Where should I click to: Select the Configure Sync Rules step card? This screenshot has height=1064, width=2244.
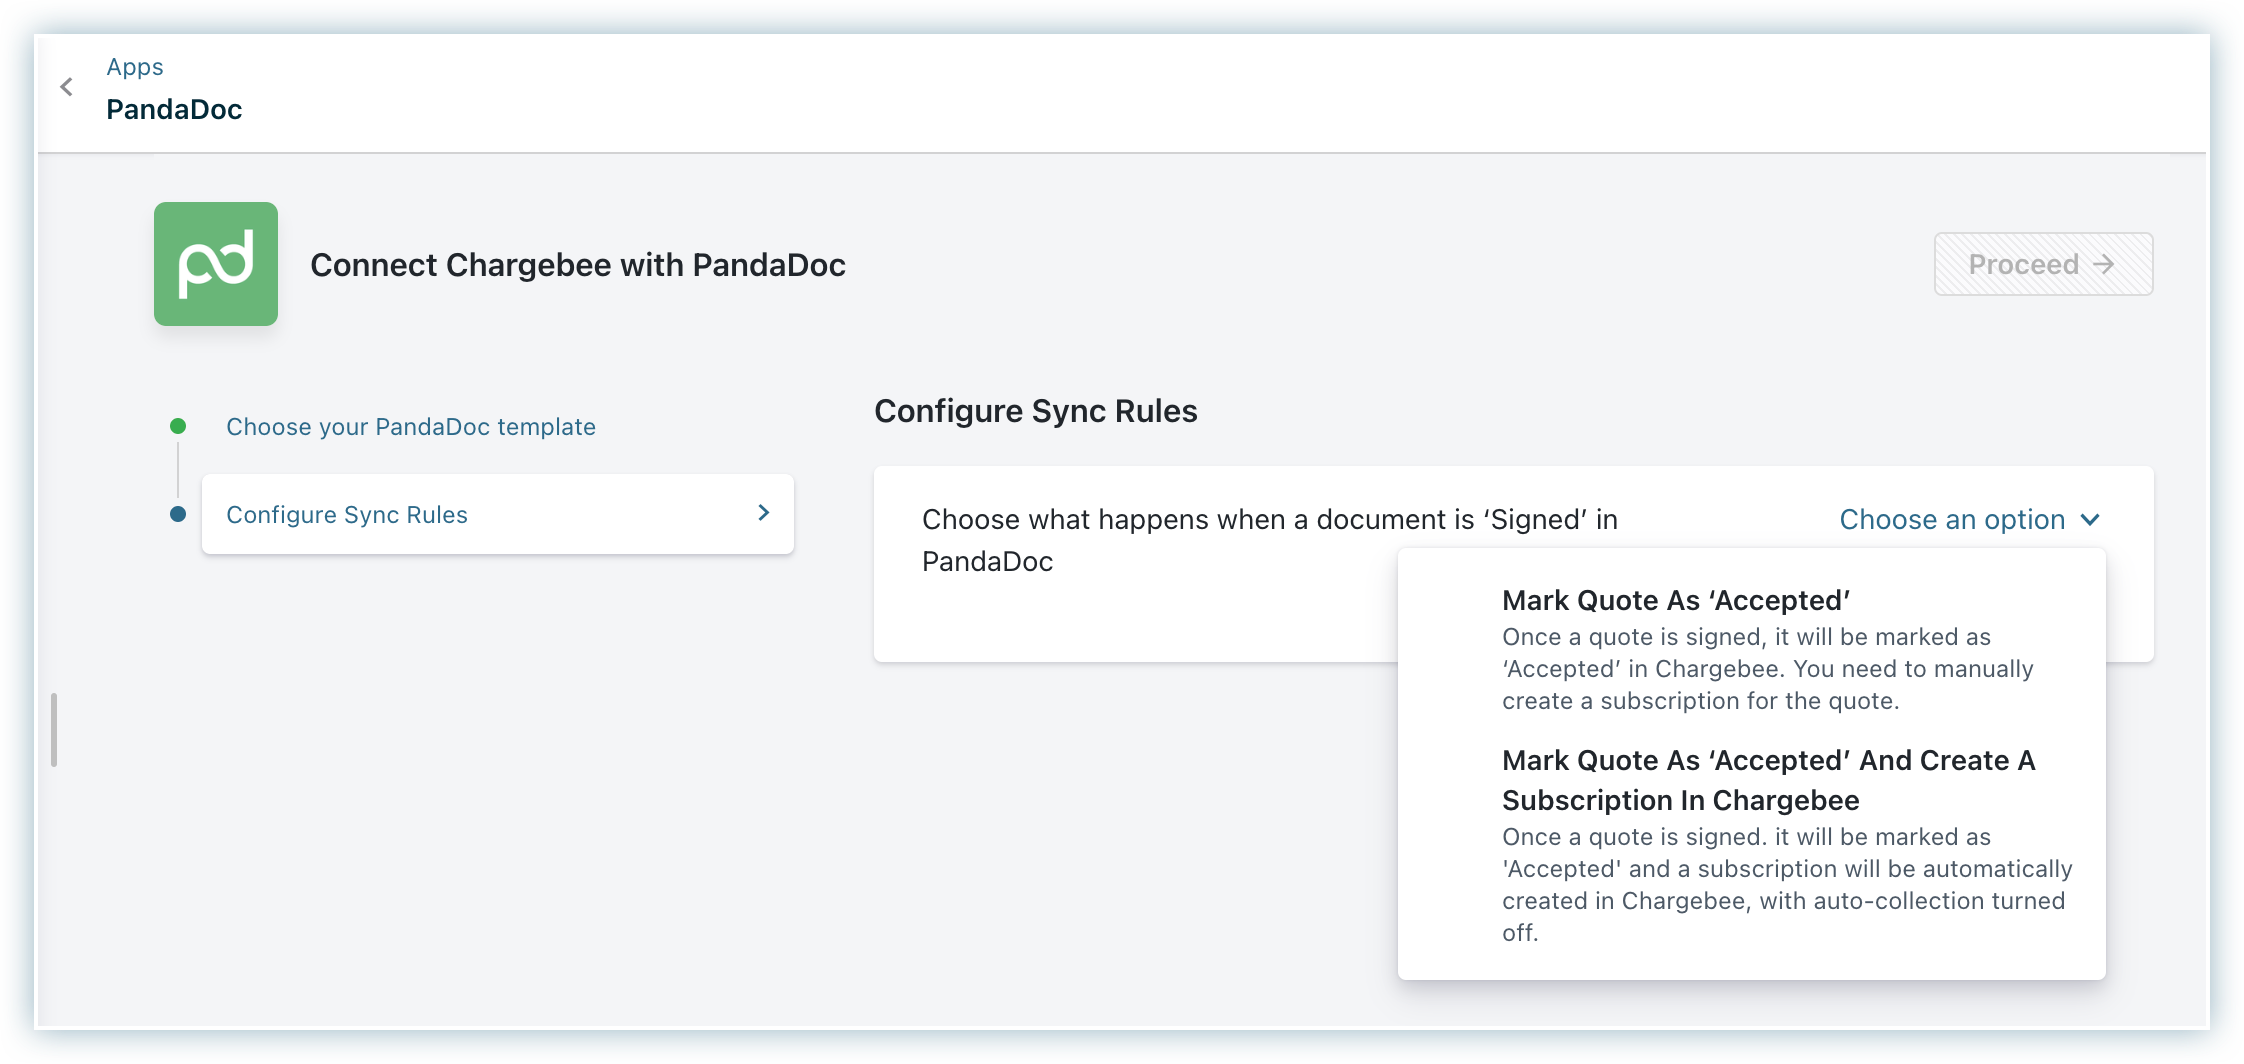pos(497,514)
